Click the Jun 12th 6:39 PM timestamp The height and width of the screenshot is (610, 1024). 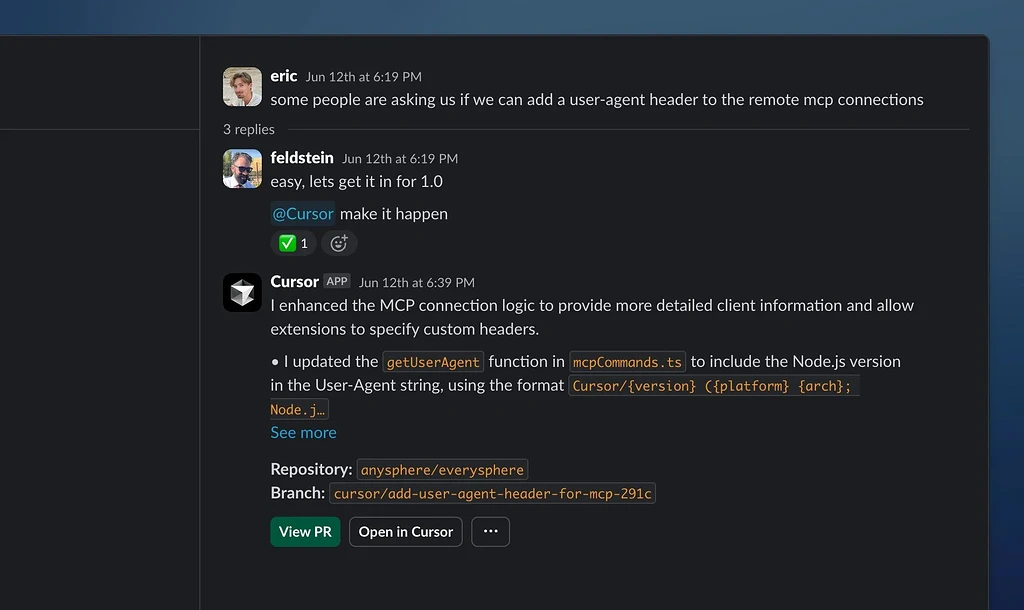coord(416,282)
